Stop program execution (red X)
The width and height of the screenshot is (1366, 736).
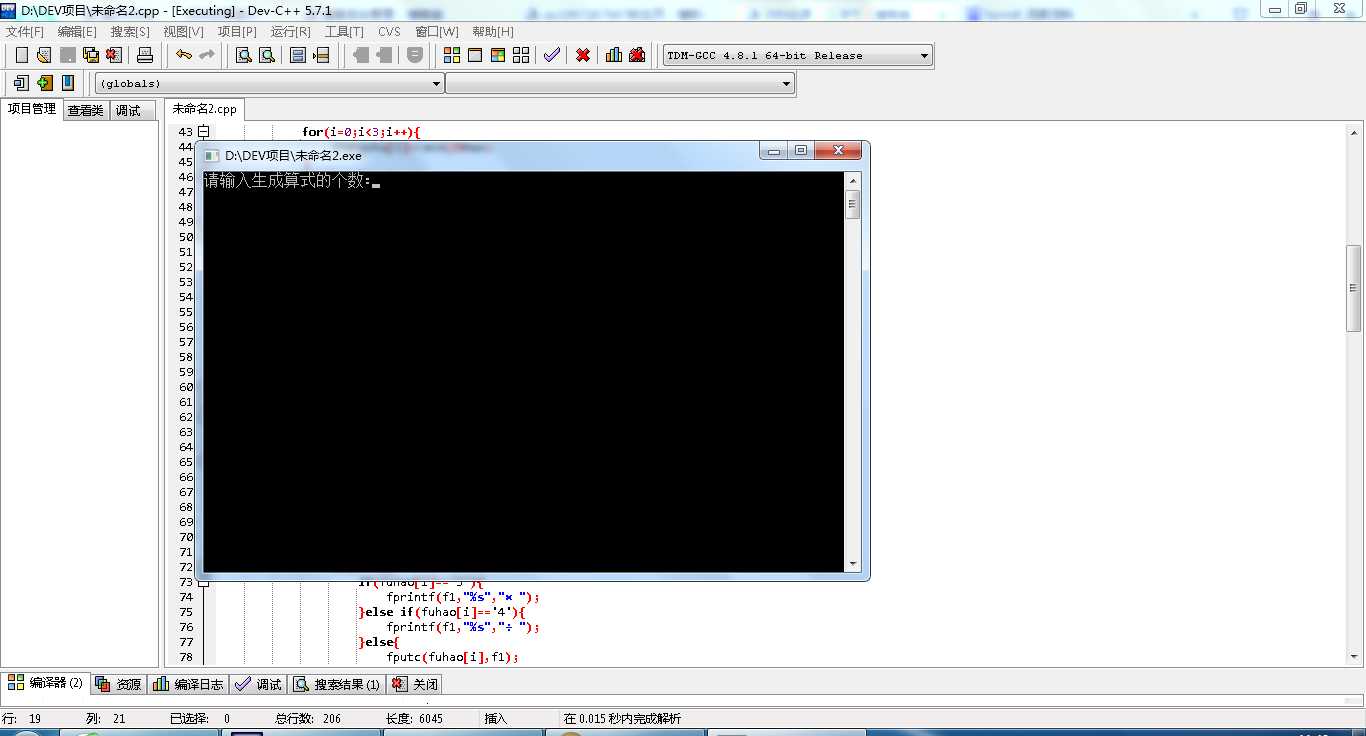583,55
